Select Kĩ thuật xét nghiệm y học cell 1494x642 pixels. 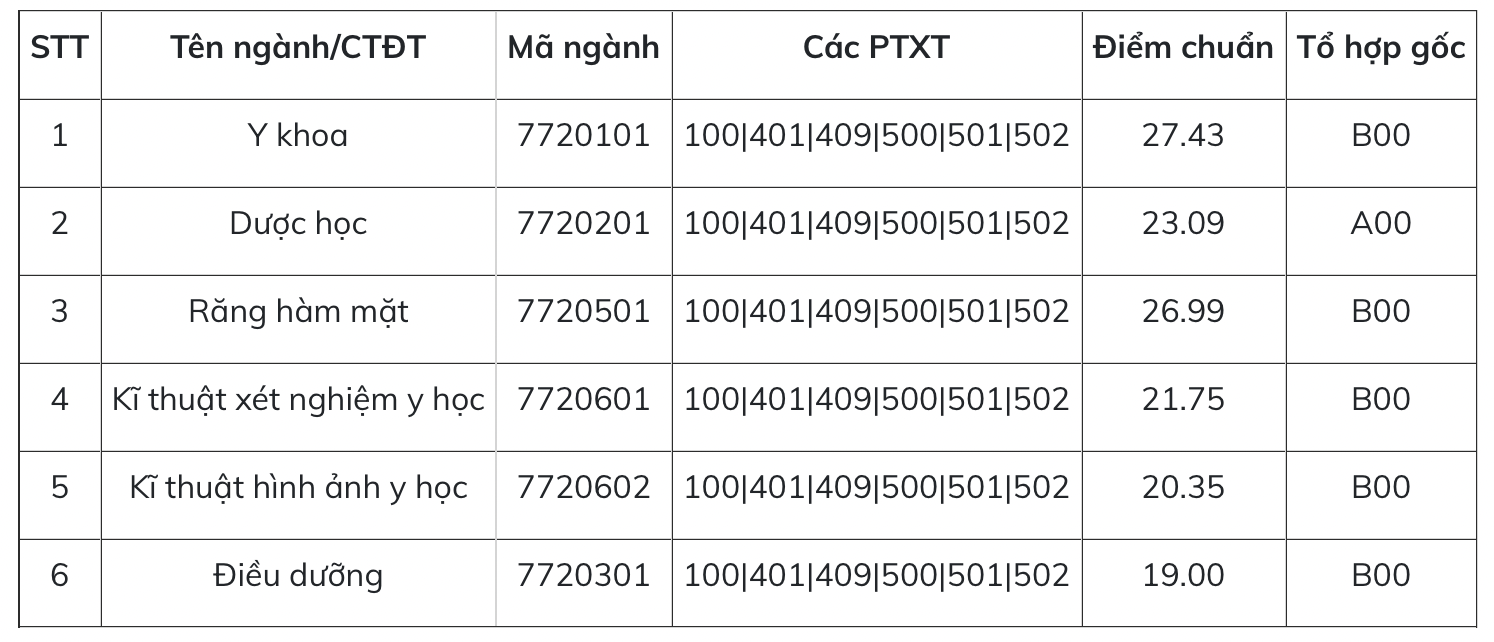298,400
